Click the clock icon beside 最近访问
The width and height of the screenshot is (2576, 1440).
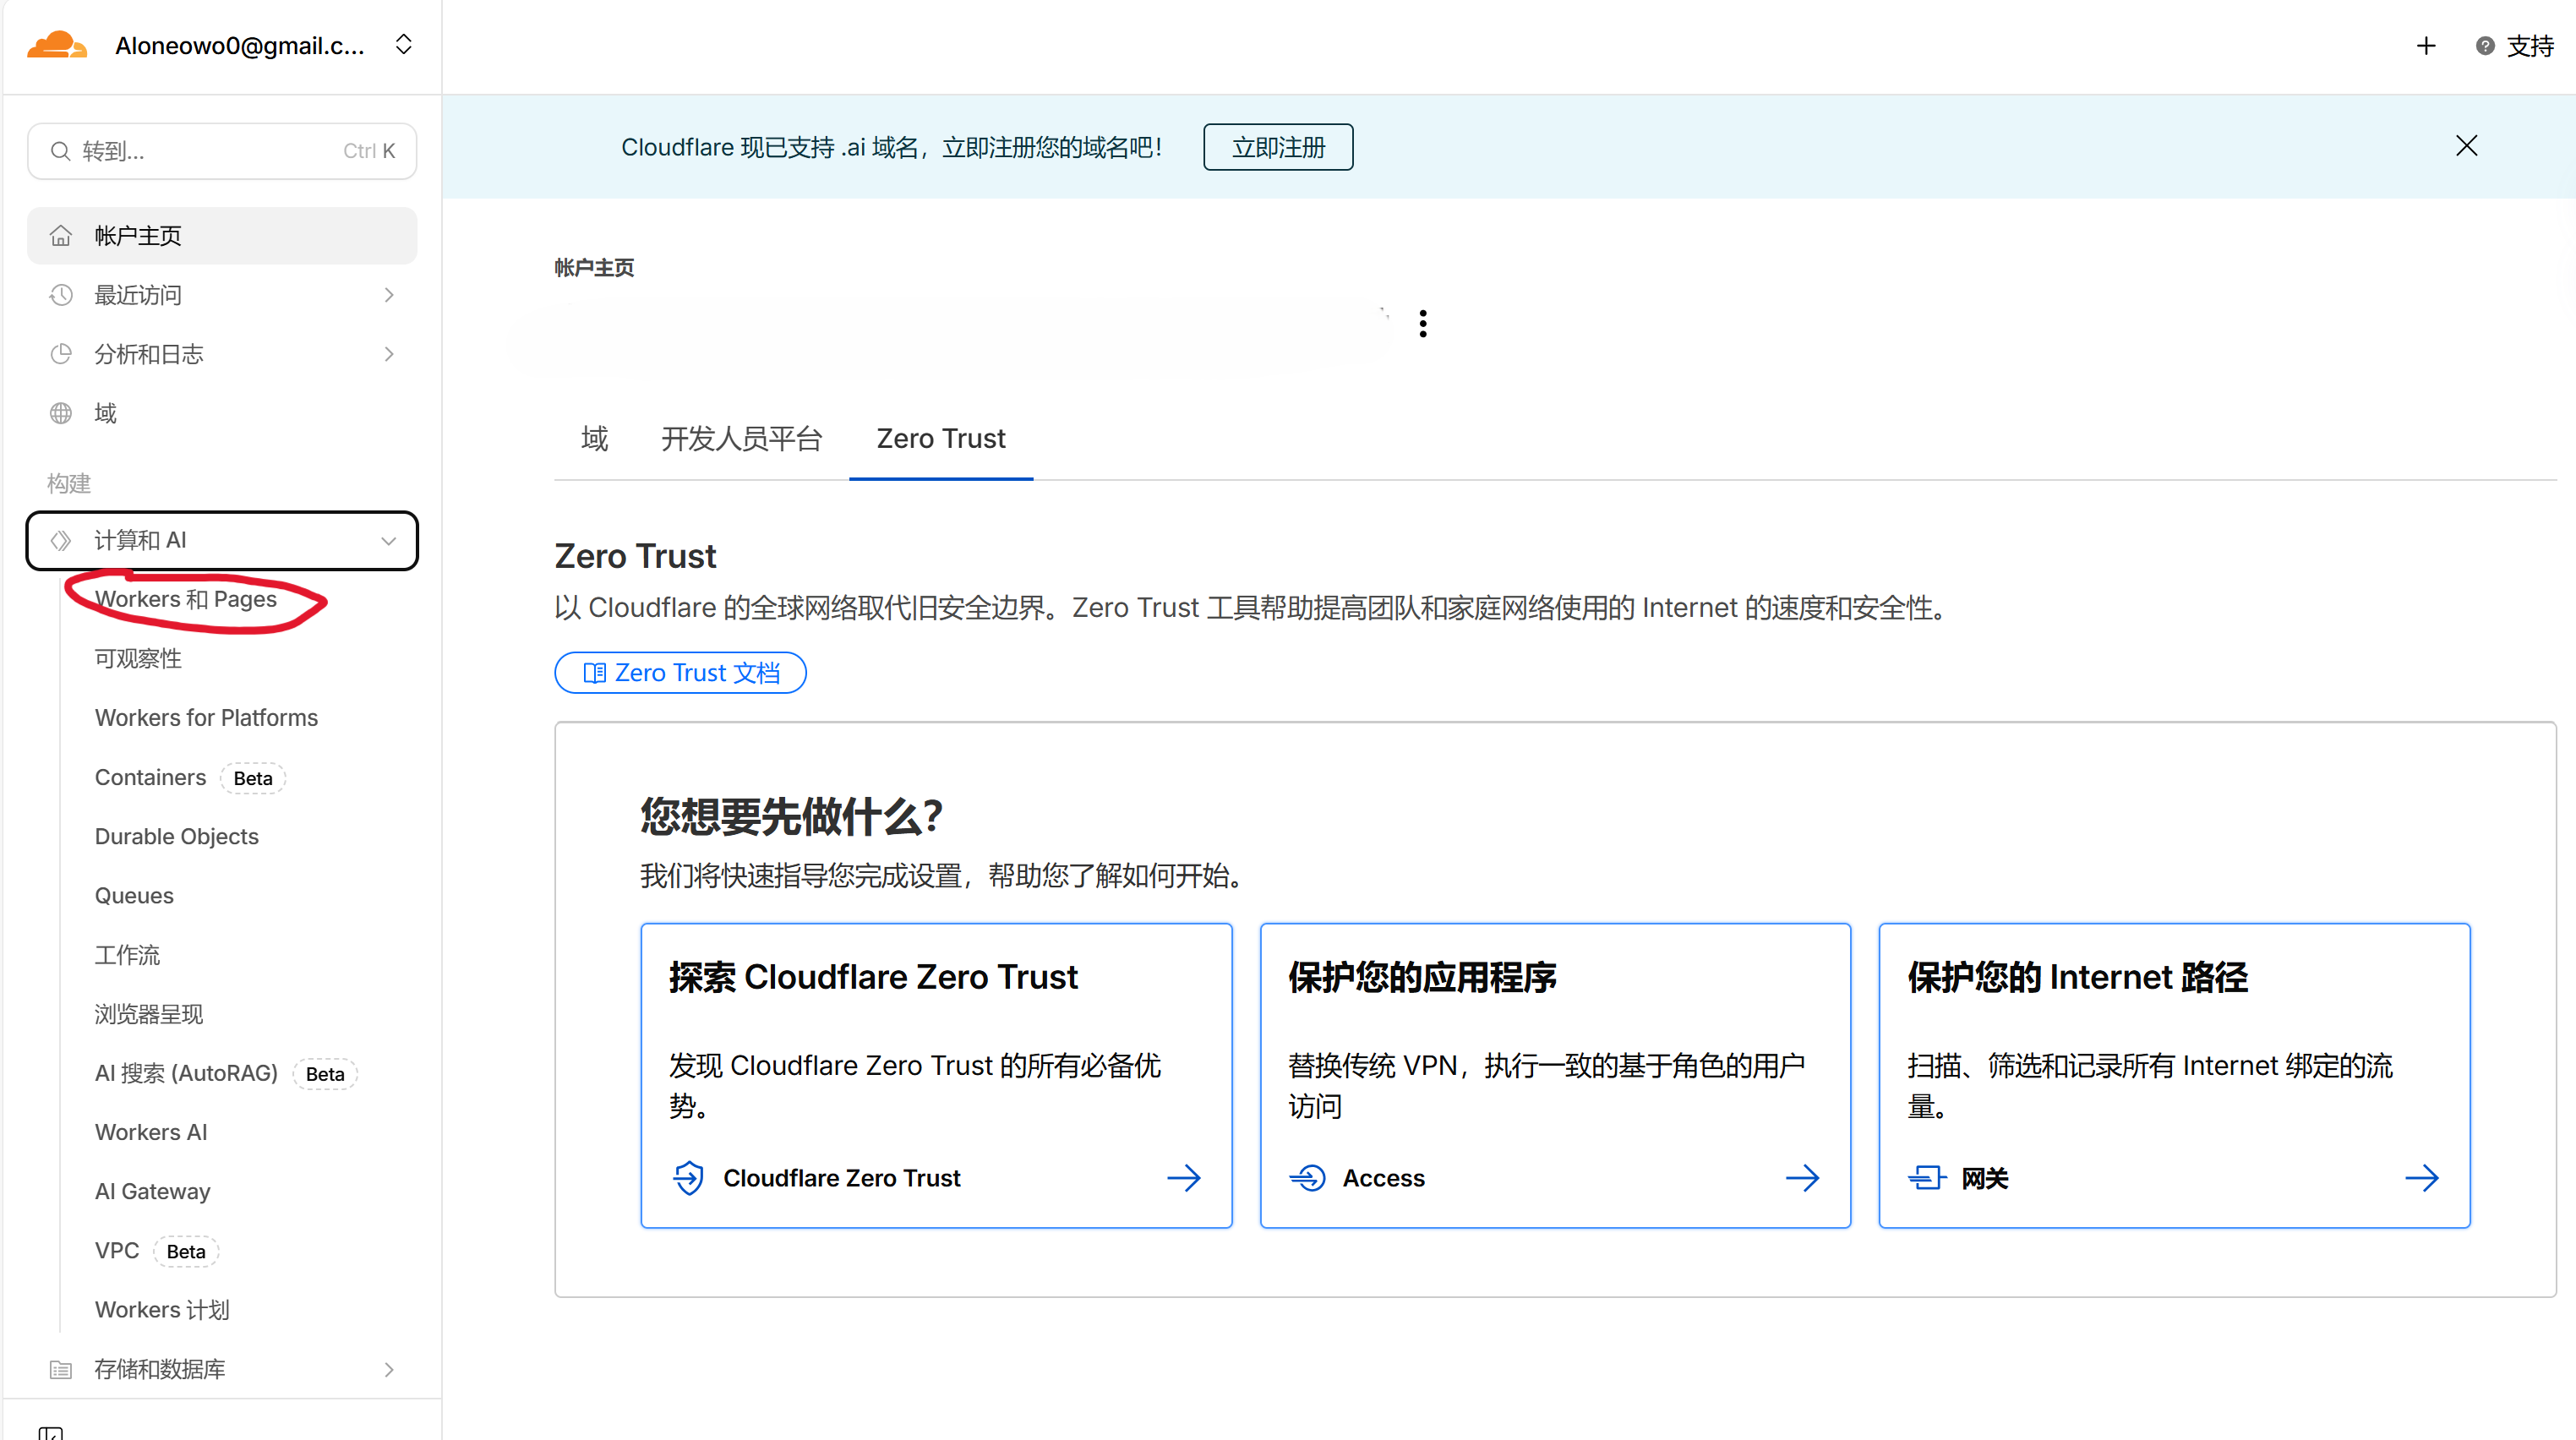[61, 295]
